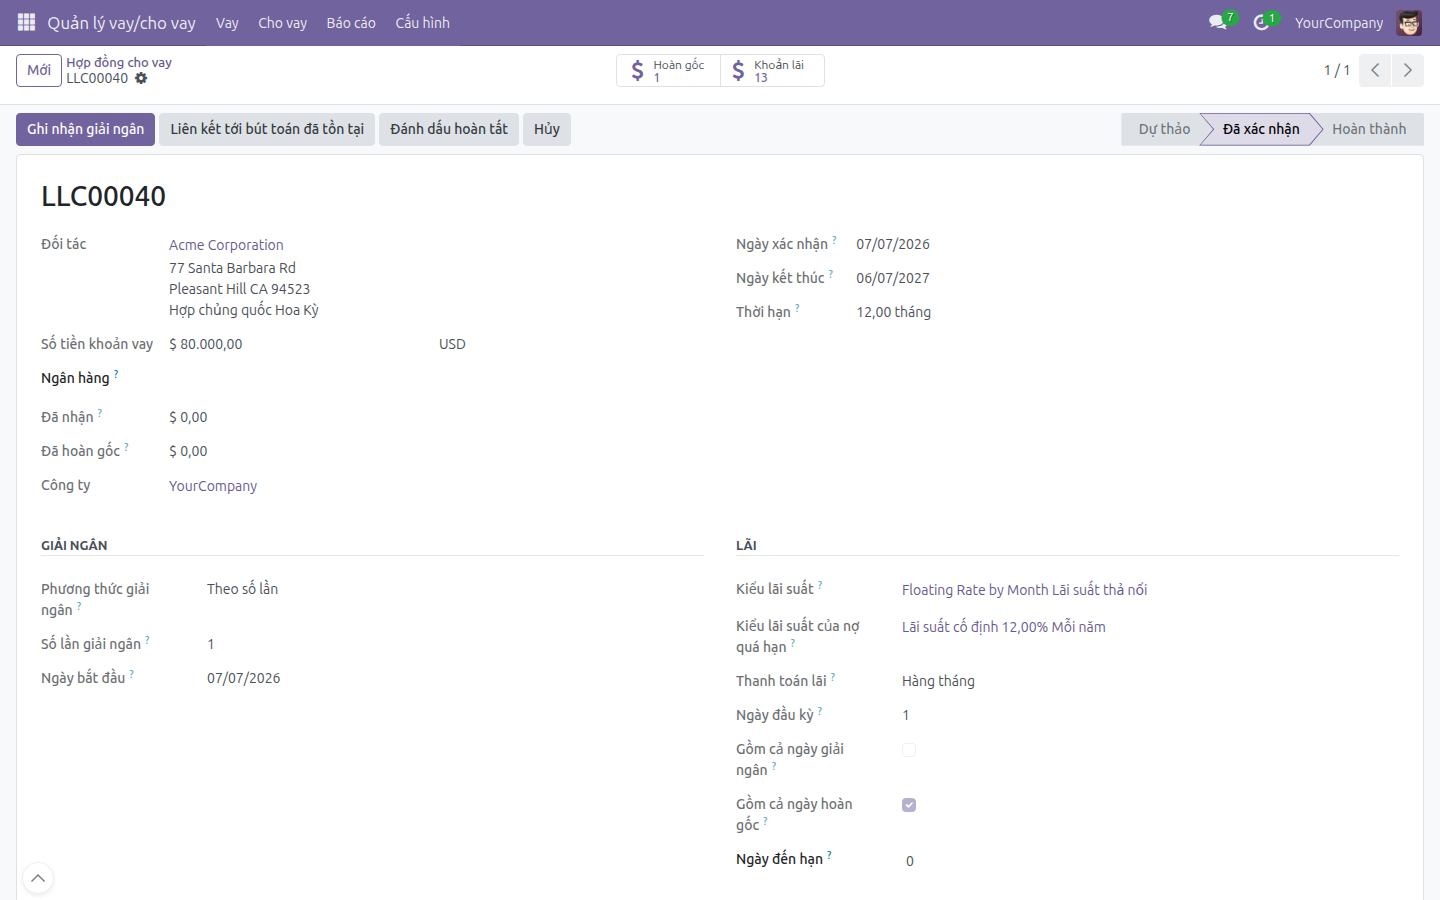Open the Vay menu
Screen dimensions: 1440x900
tap(227, 22)
